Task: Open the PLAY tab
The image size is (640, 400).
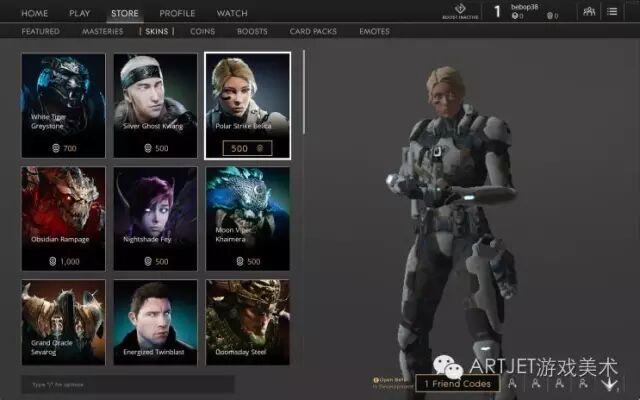Action: pos(80,13)
